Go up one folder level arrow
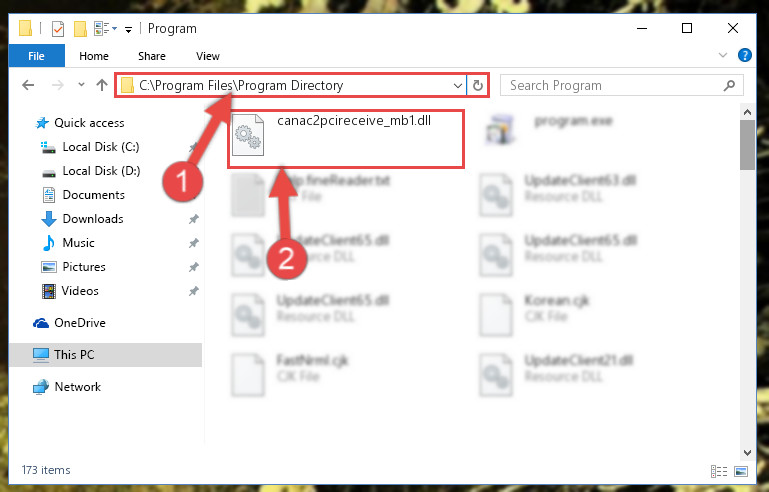This screenshot has width=769, height=492. point(102,85)
